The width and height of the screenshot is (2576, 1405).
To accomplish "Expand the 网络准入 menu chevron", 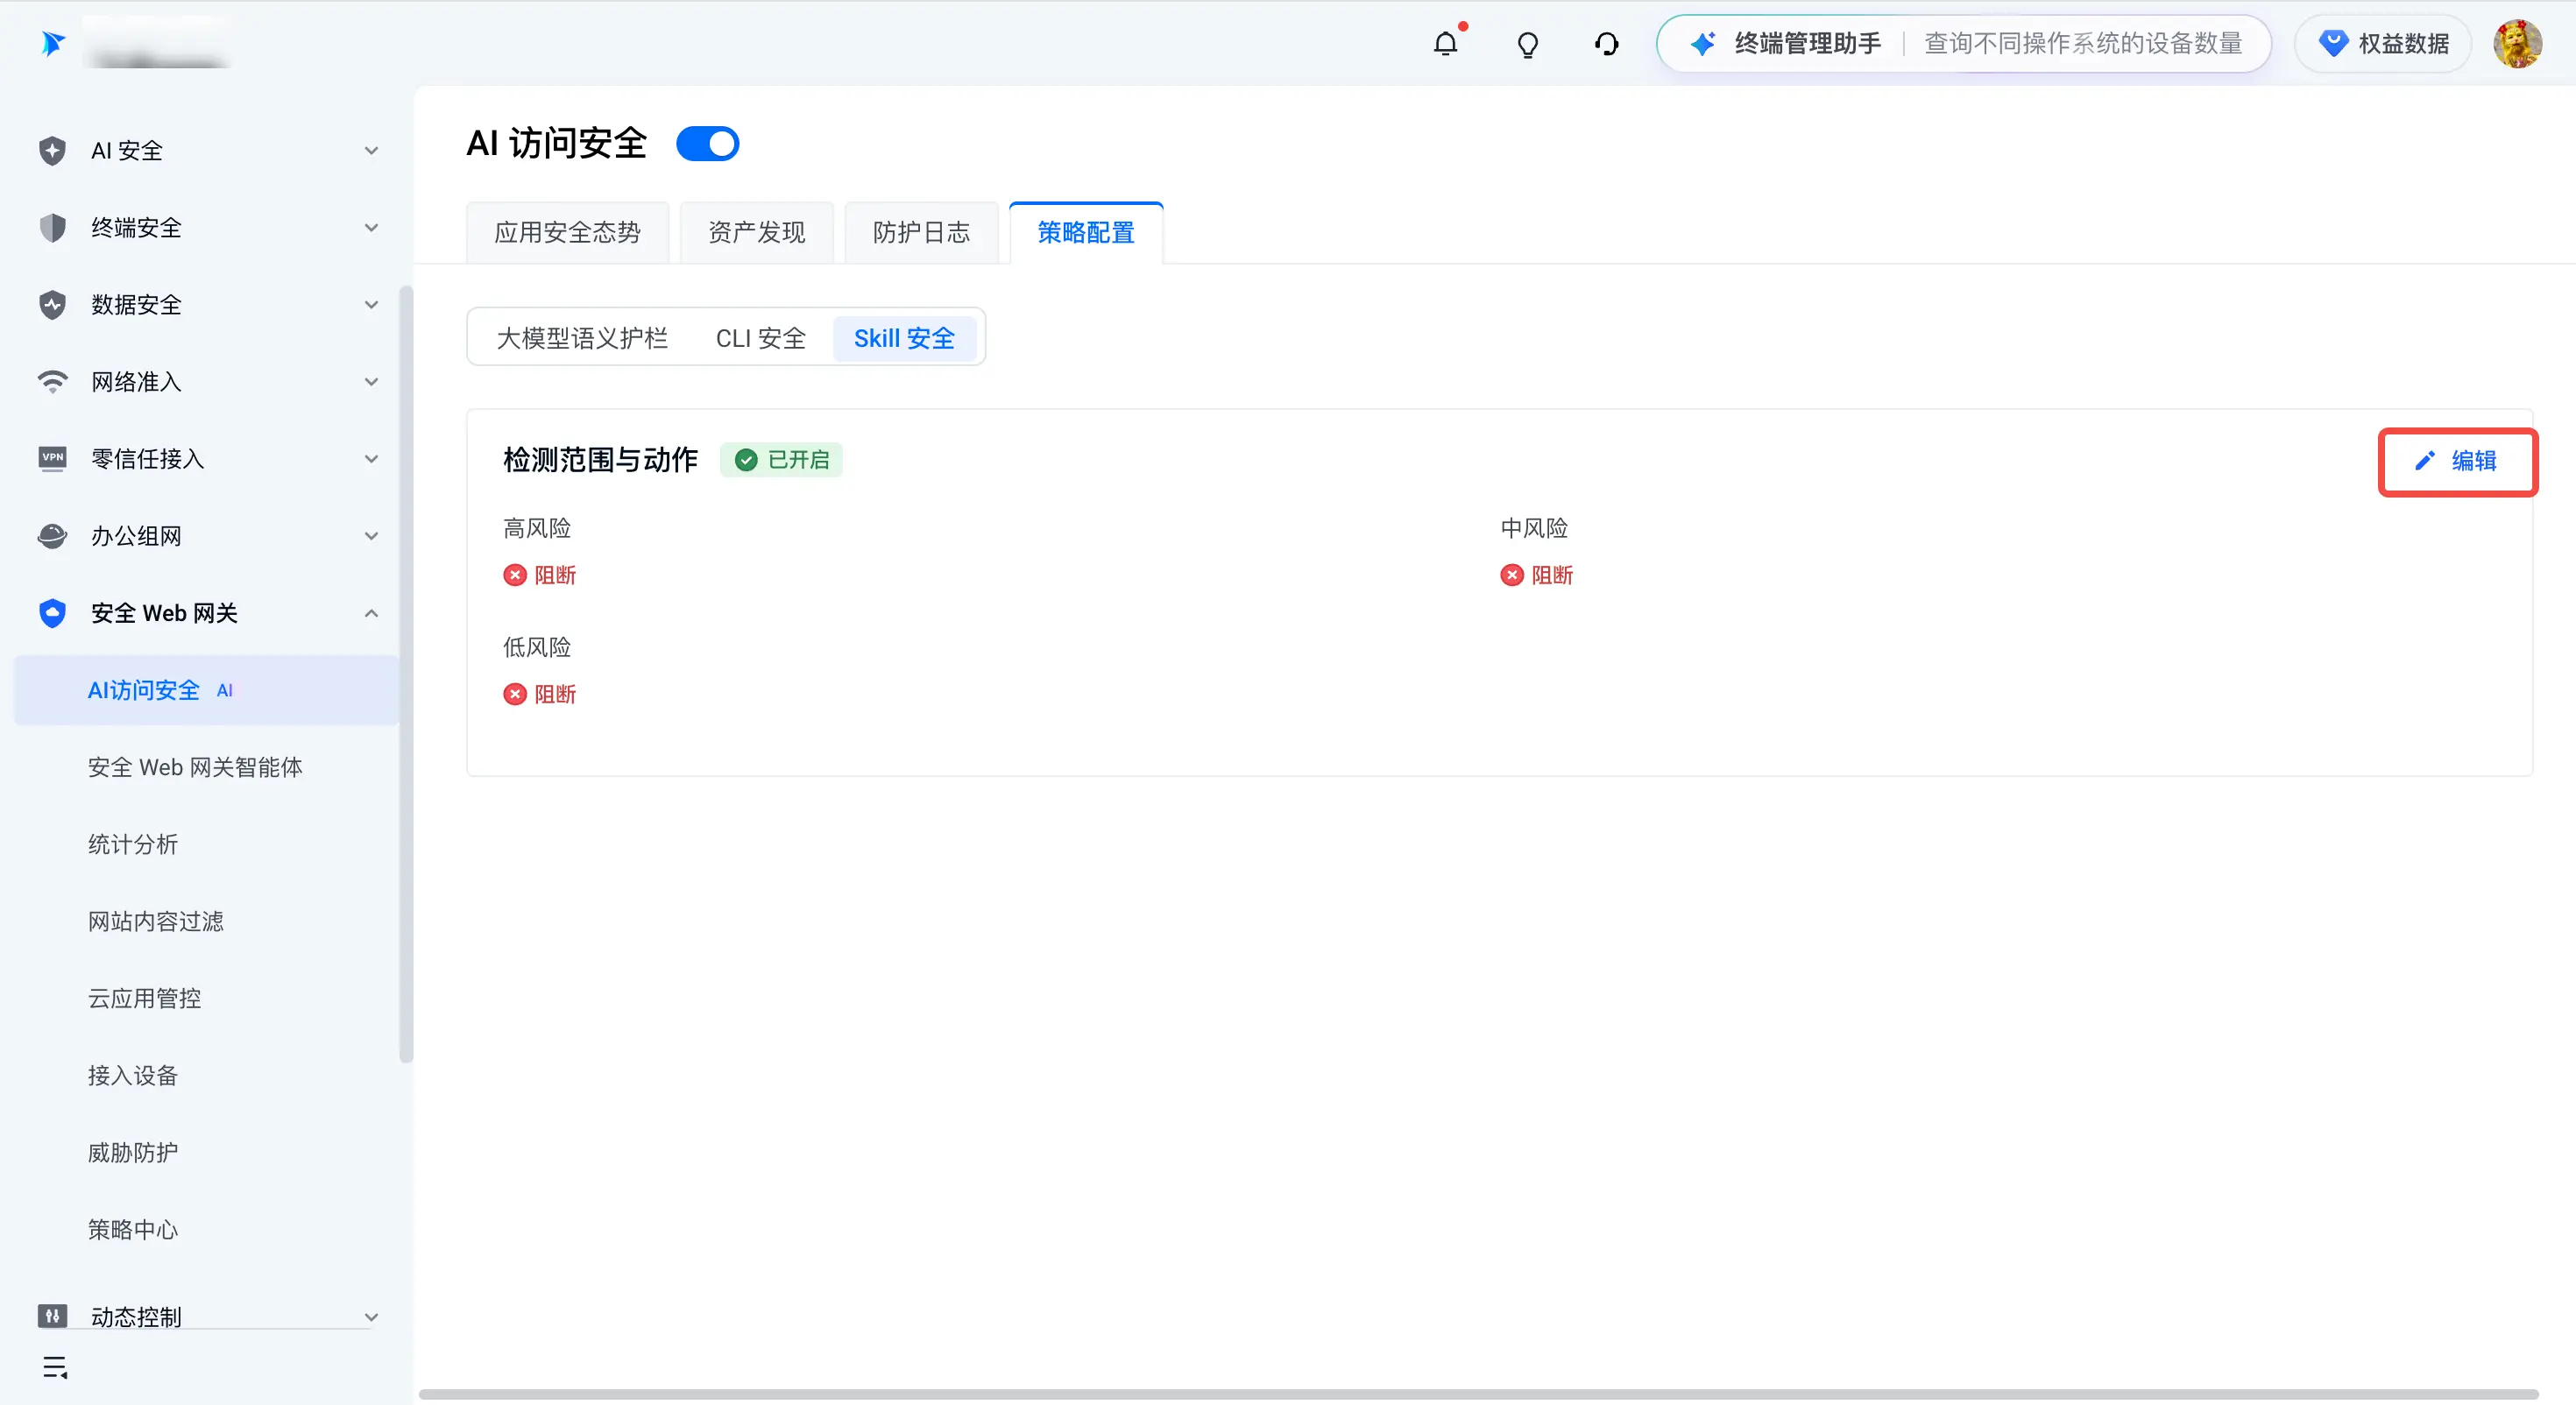I will [371, 382].
